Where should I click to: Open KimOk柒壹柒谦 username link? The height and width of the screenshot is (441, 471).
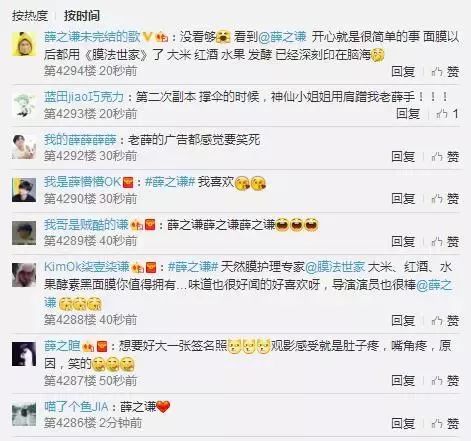point(86,267)
